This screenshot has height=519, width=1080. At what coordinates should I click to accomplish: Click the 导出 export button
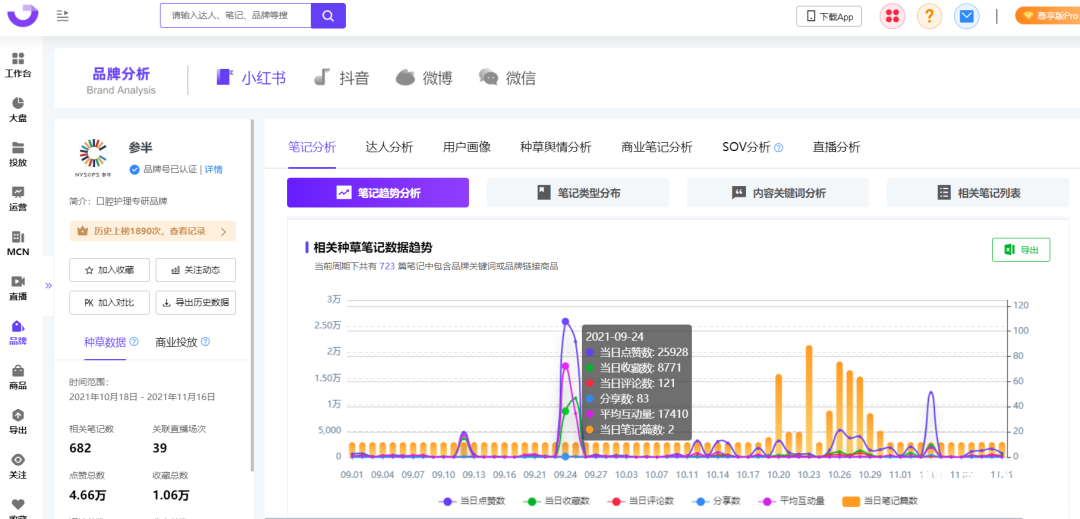pyautogui.click(x=1020, y=249)
